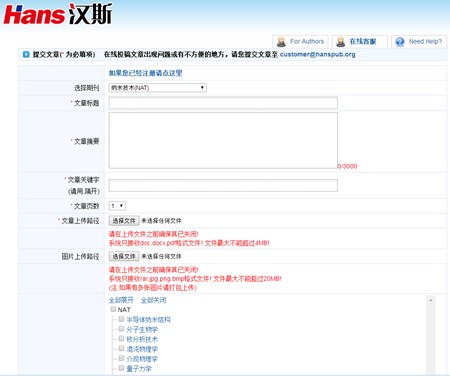
Task: Check the 核分析技术 checkbox
Action: 121,339
